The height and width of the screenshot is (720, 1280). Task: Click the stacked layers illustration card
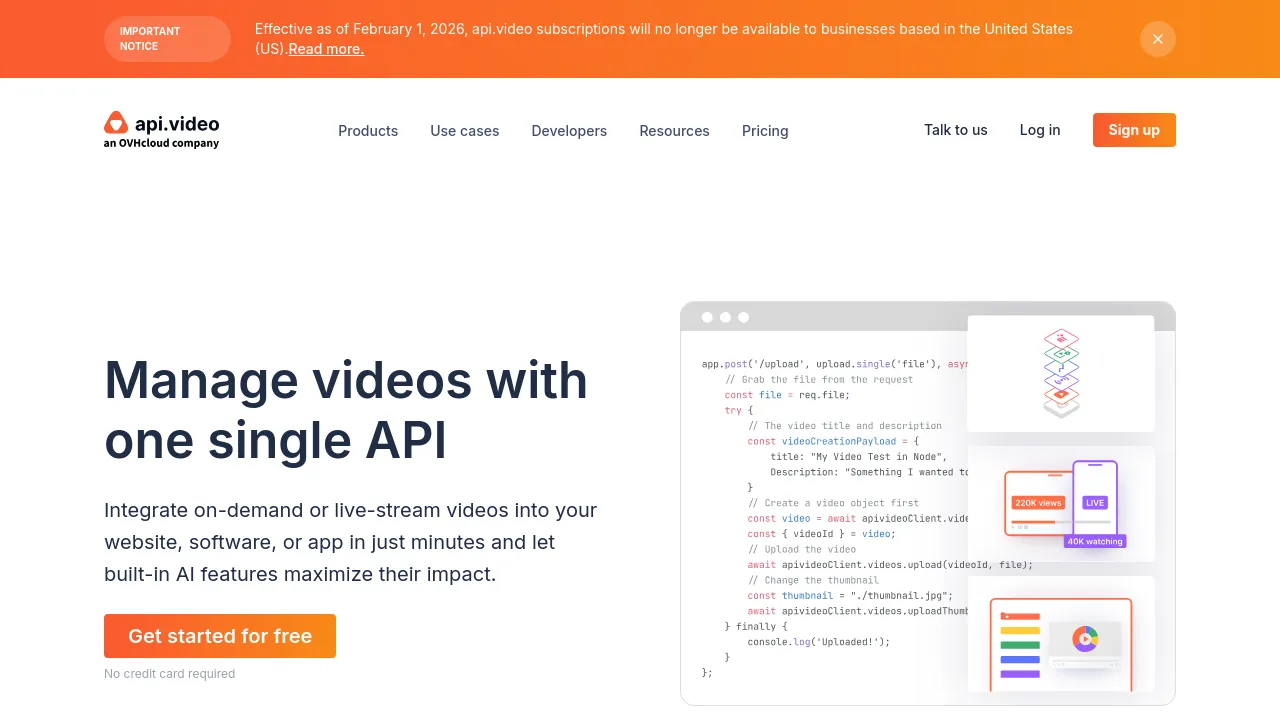coord(1061,373)
